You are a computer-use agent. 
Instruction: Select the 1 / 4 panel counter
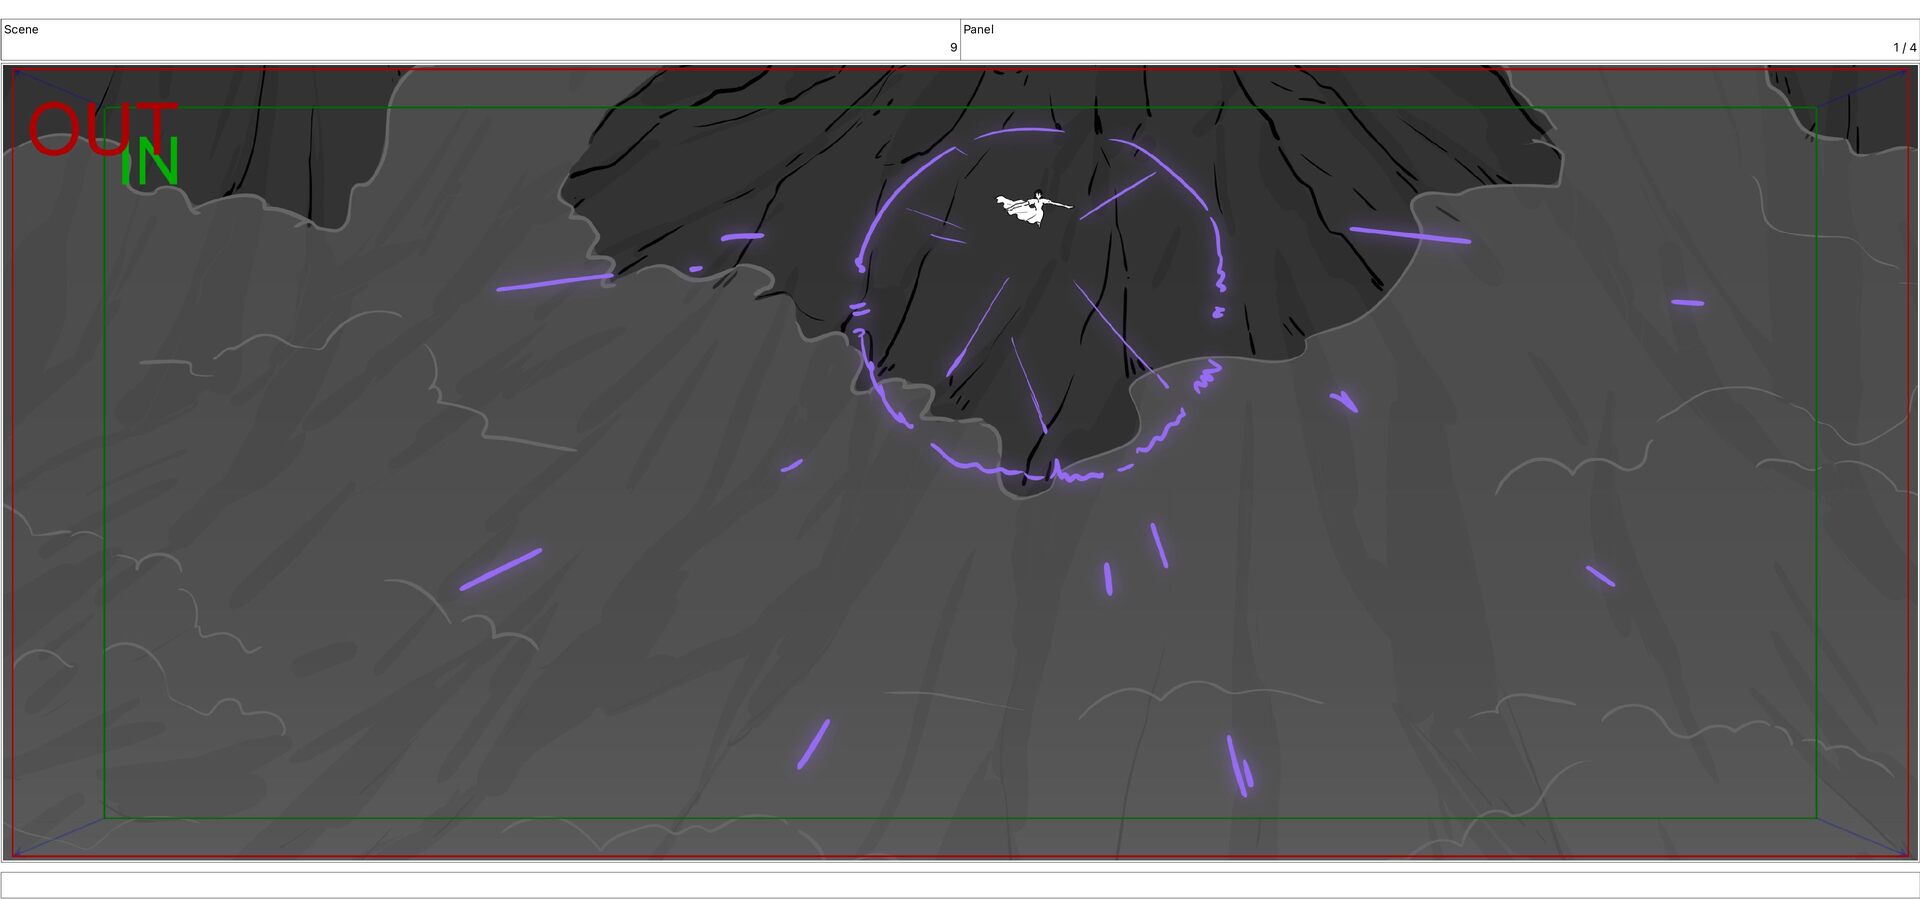(1904, 47)
